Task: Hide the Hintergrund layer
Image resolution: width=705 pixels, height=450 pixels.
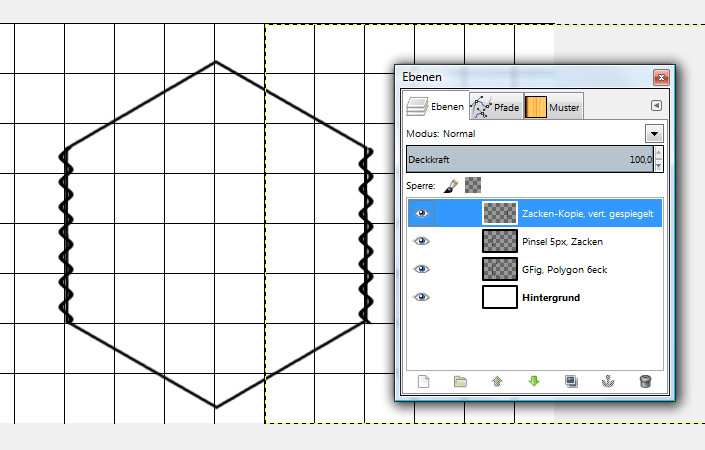Action: (422, 297)
